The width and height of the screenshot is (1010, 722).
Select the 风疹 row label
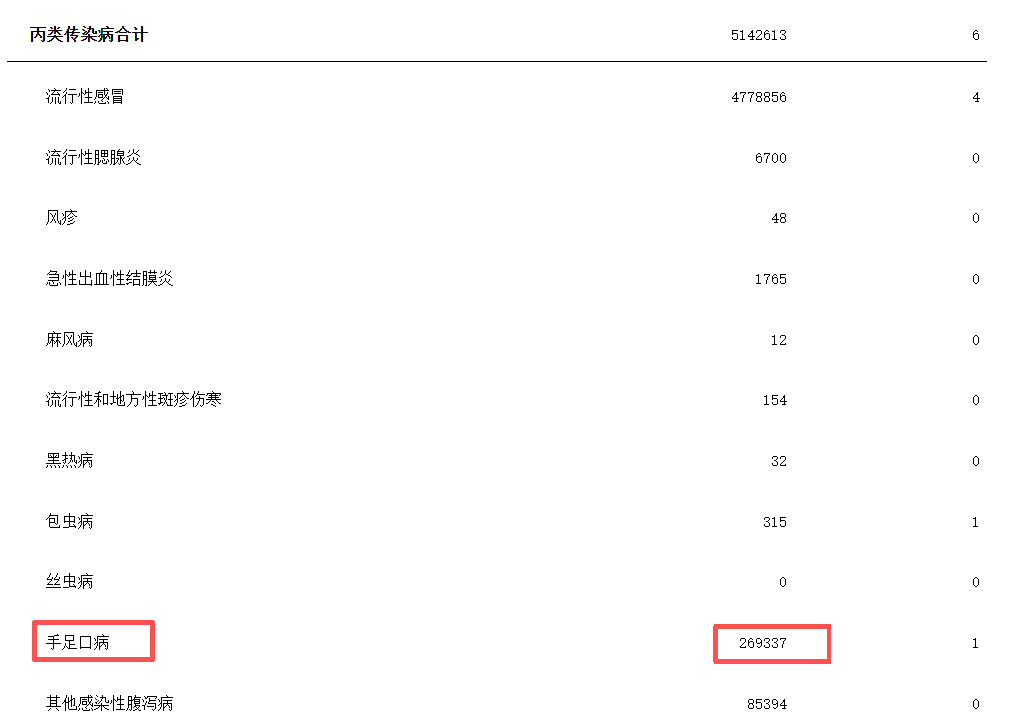(x=61, y=218)
